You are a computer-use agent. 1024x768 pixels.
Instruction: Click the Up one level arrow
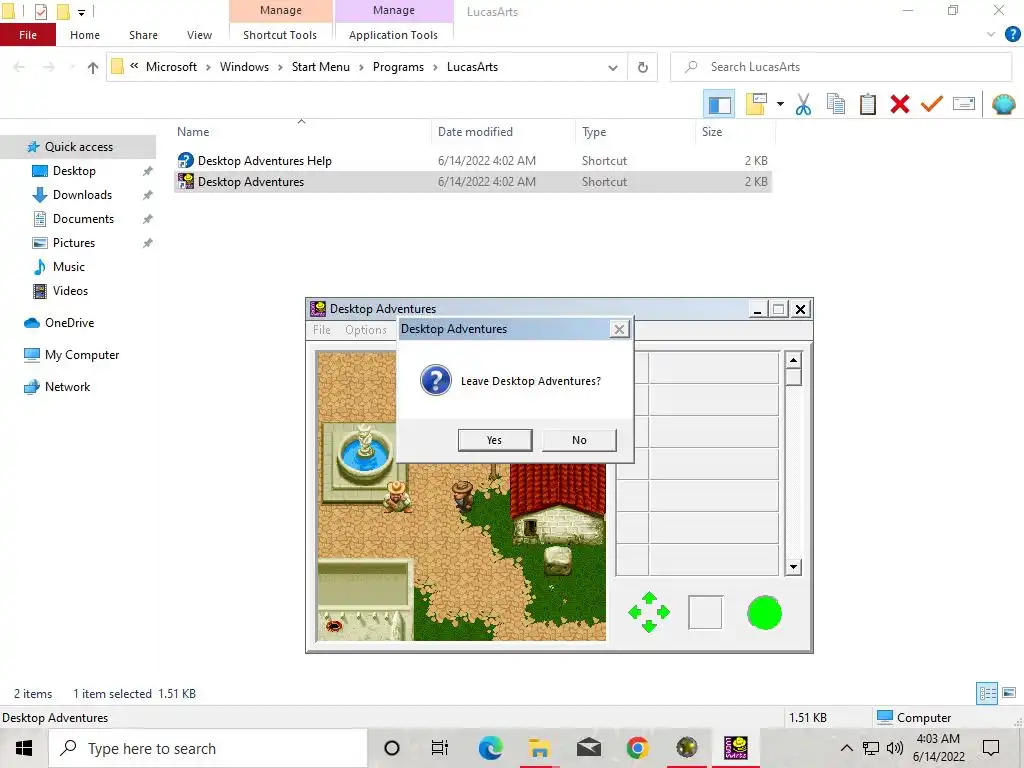[x=93, y=67]
